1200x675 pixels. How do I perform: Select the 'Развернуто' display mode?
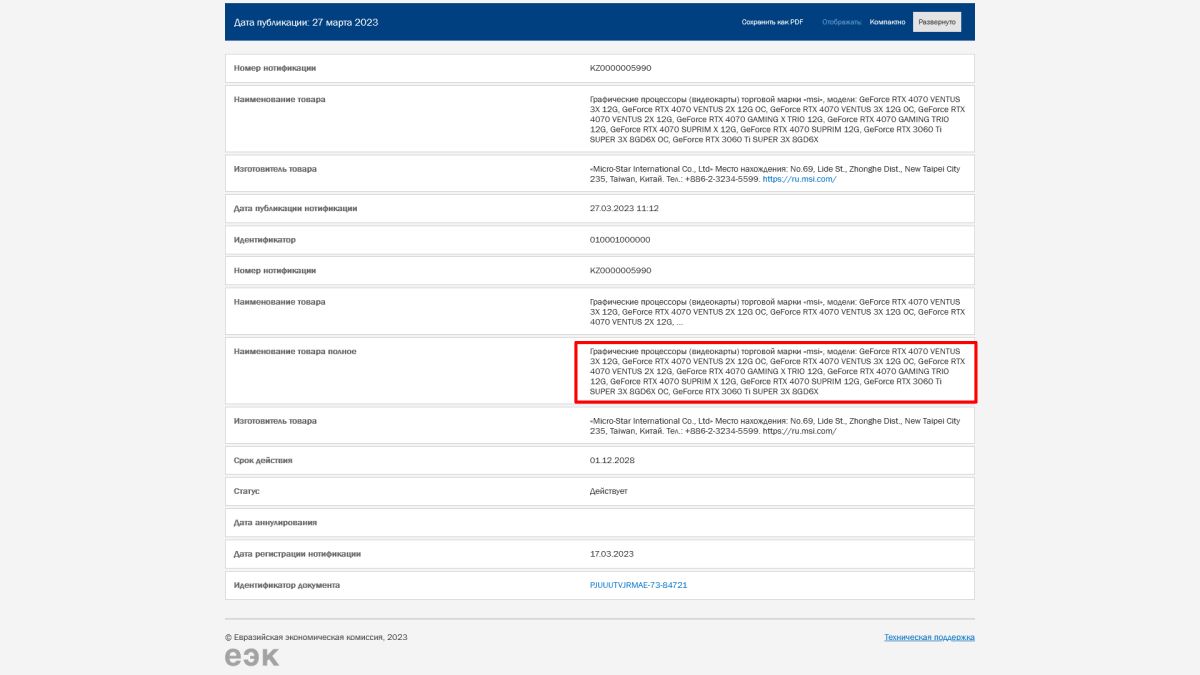point(937,22)
